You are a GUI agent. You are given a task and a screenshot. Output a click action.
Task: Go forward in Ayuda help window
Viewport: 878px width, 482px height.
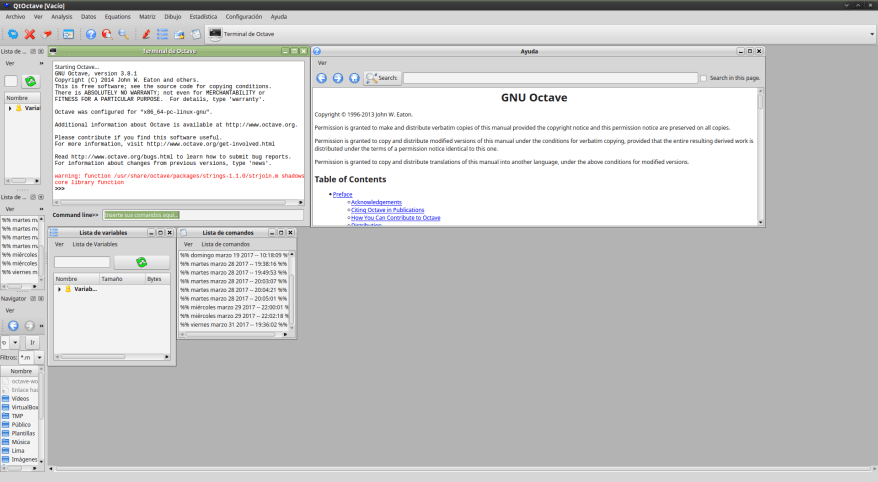click(338, 78)
